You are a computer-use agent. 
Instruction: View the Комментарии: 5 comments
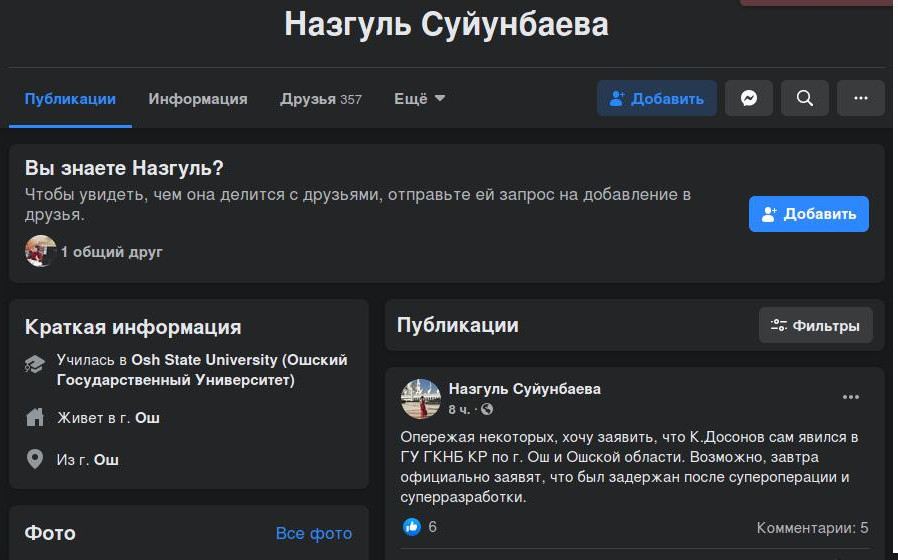click(812, 527)
